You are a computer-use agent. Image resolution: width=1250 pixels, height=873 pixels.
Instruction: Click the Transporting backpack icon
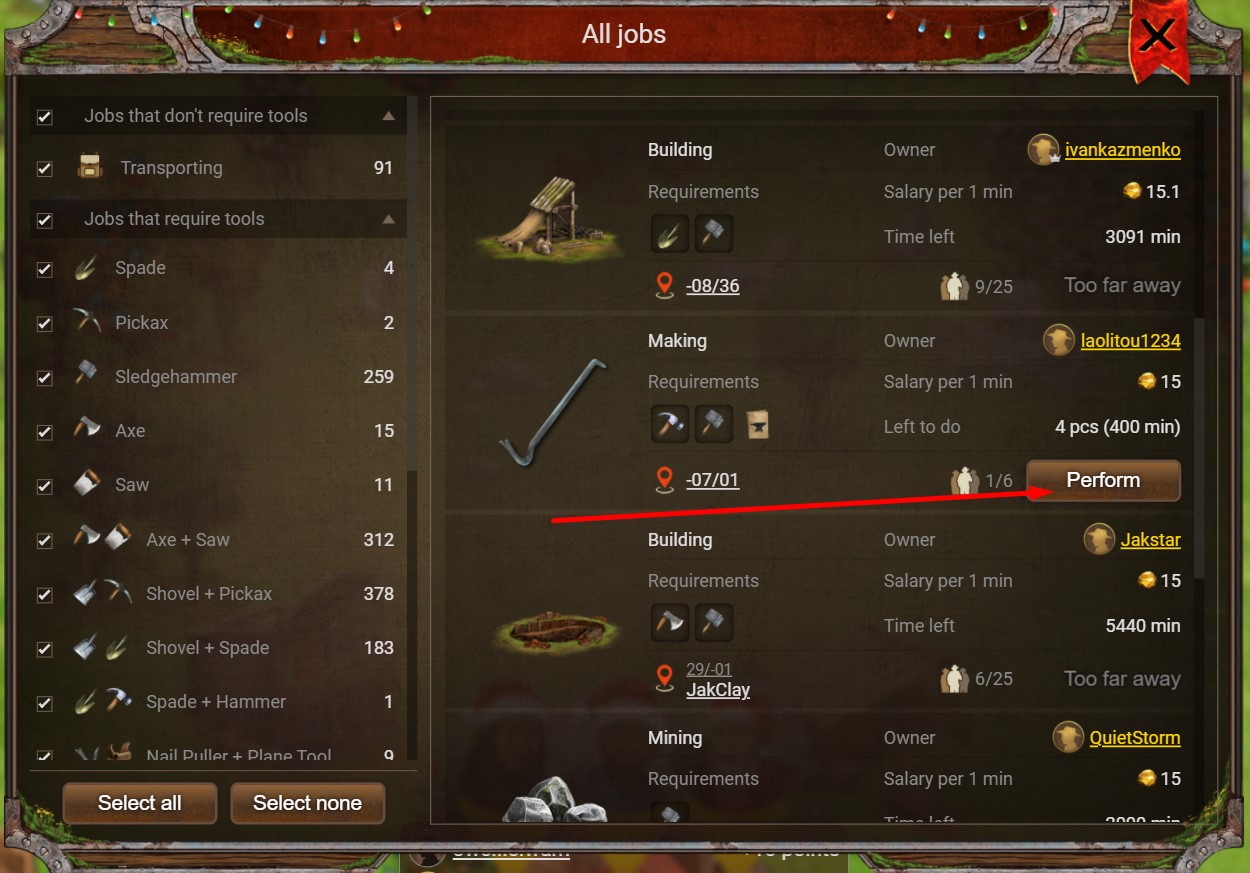(90, 167)
